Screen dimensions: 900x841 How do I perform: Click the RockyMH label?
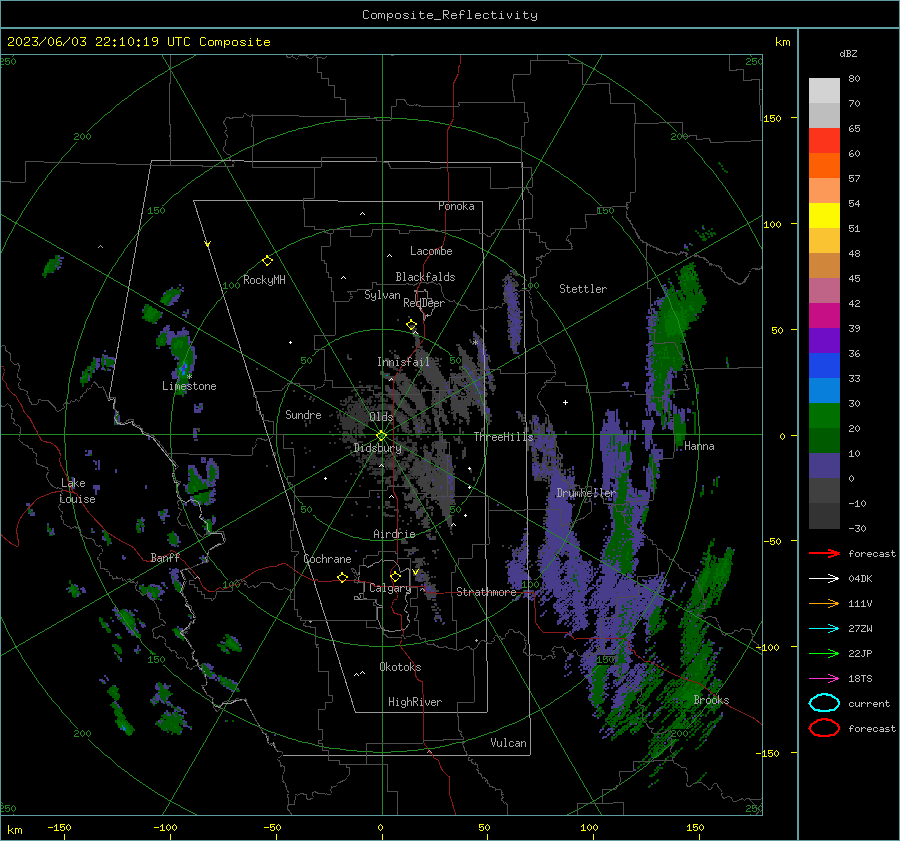(264, 280)
